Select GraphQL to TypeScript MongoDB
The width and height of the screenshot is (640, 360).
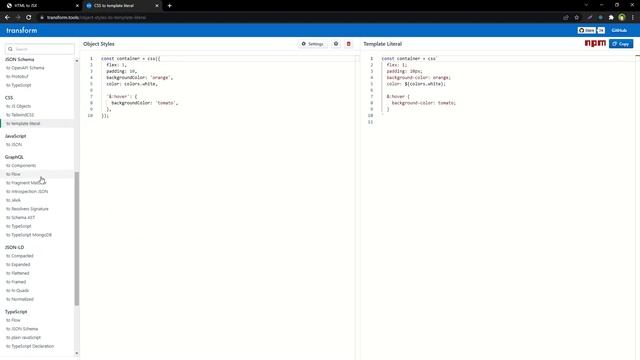29,235
